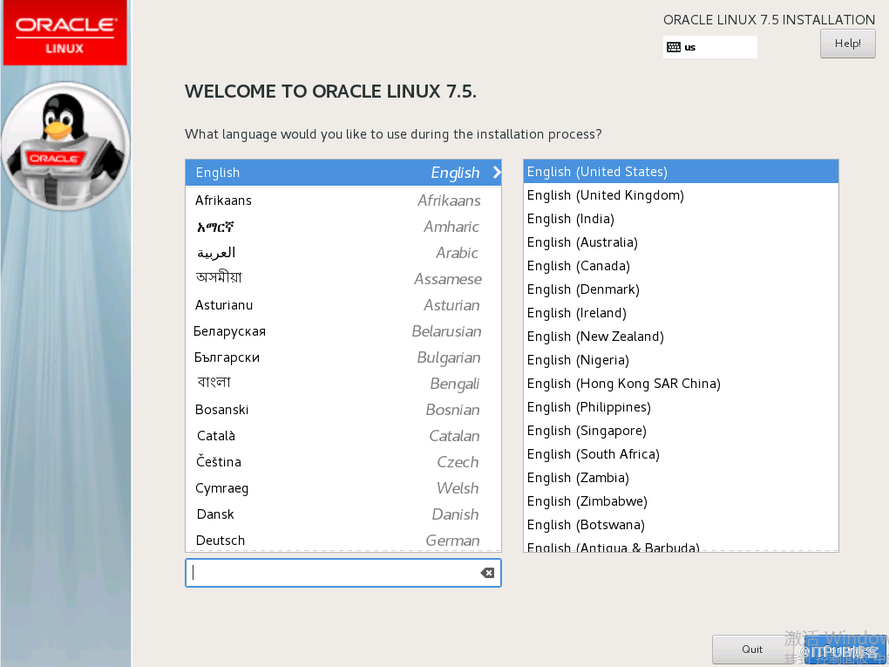Open the Help! button

tap(848, 44)
